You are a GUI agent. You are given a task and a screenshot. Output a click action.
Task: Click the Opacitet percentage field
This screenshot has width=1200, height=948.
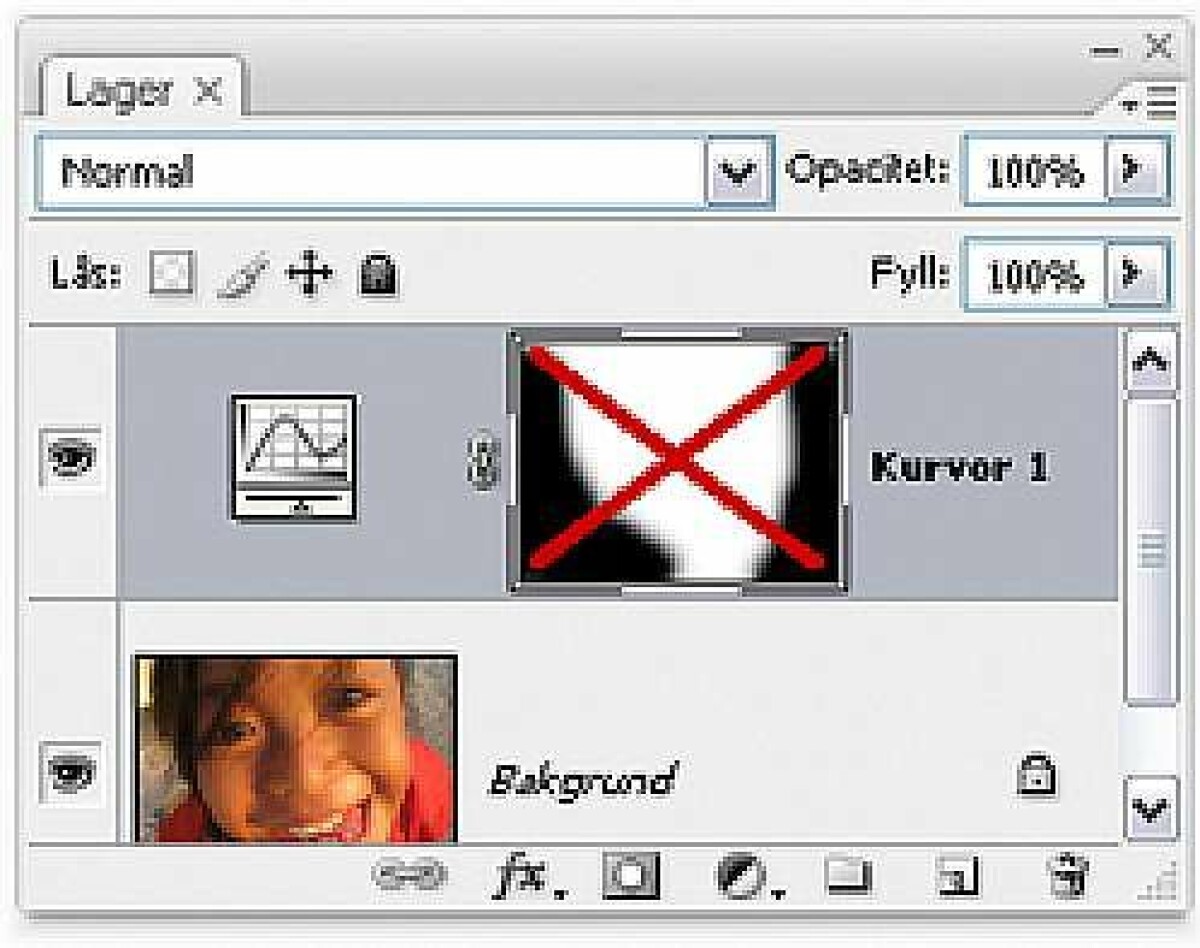(1033, 172)
